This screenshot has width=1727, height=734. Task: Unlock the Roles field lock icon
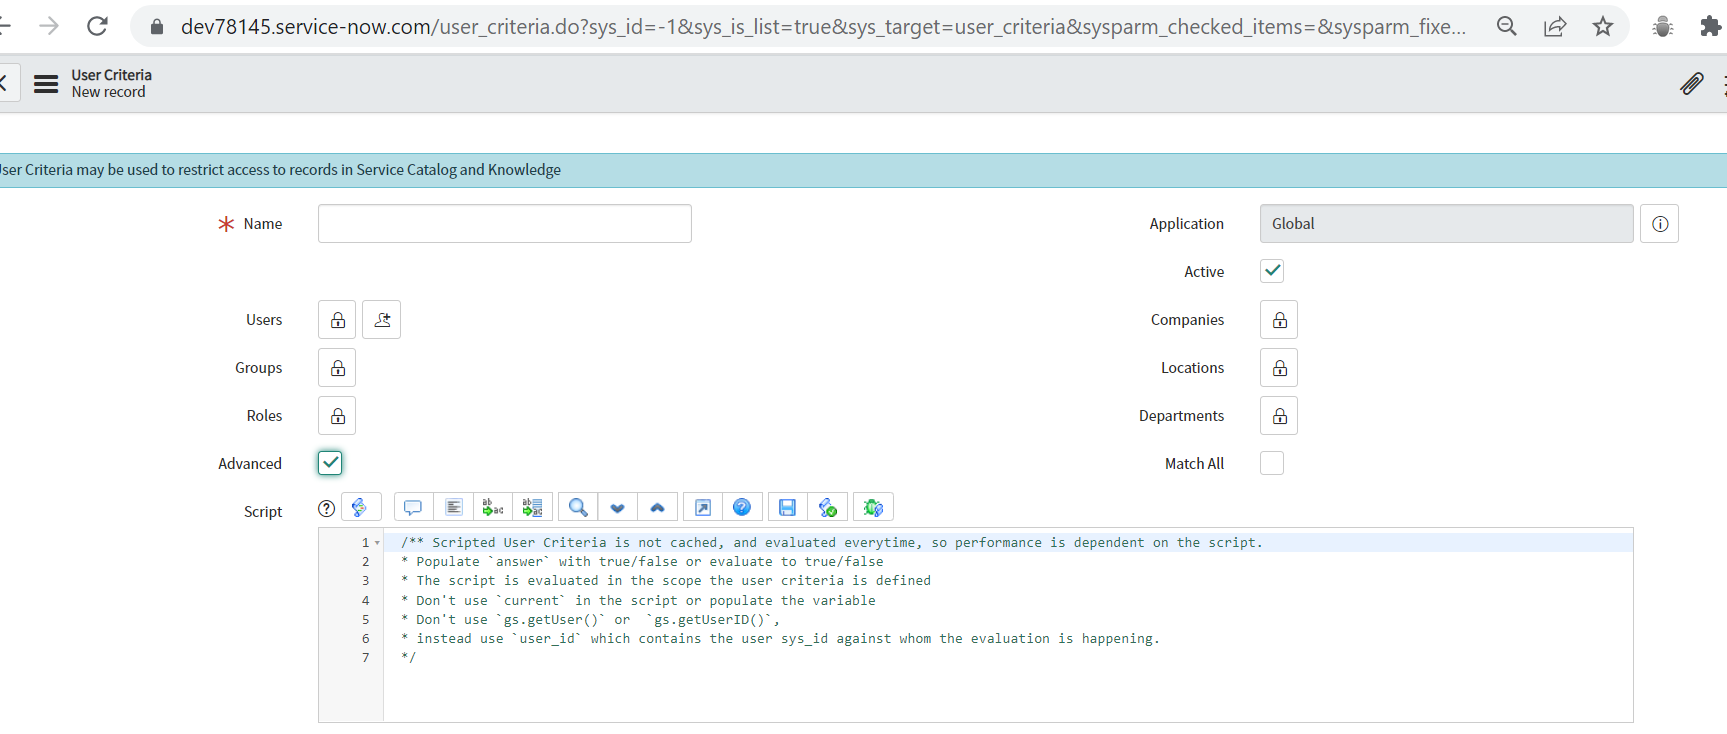pos(337,416)
